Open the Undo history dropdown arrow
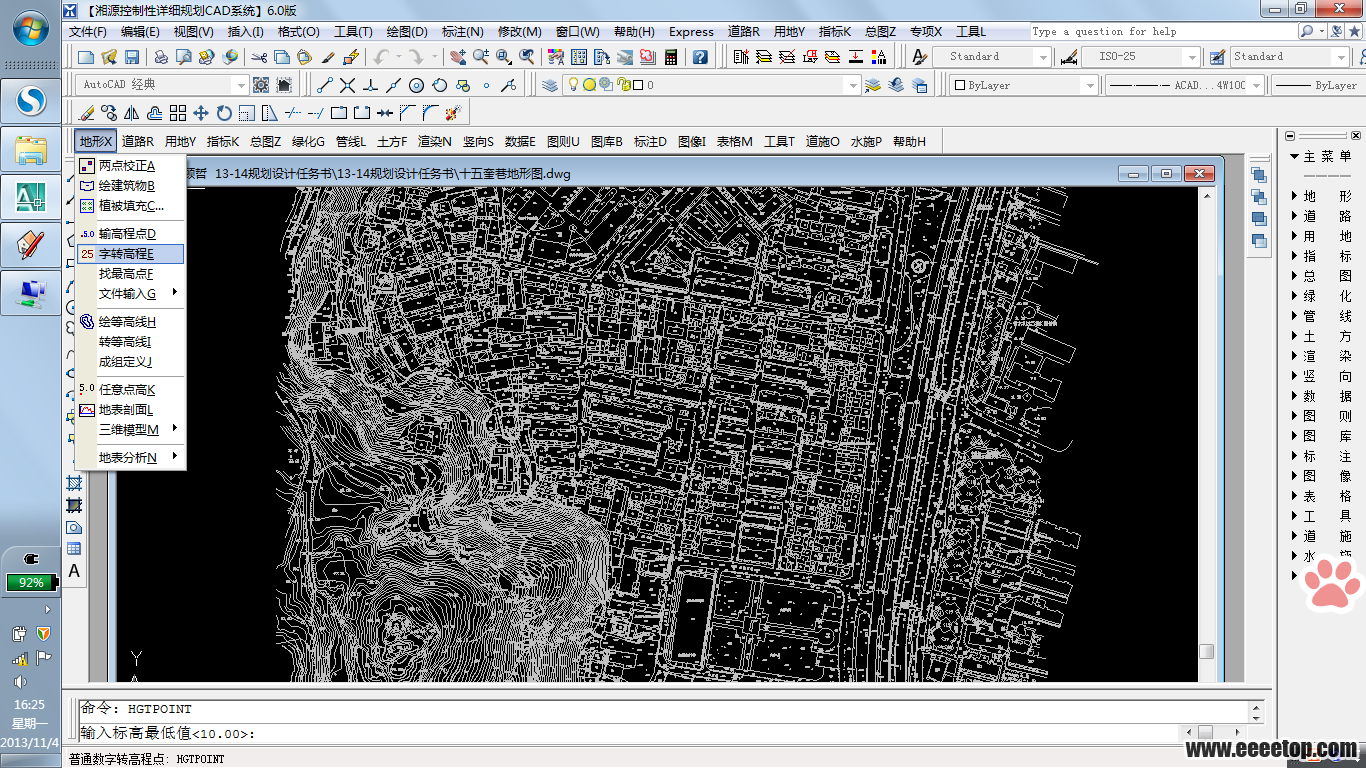This screenshot has width=1366, height=768. (x=397, y=57)
